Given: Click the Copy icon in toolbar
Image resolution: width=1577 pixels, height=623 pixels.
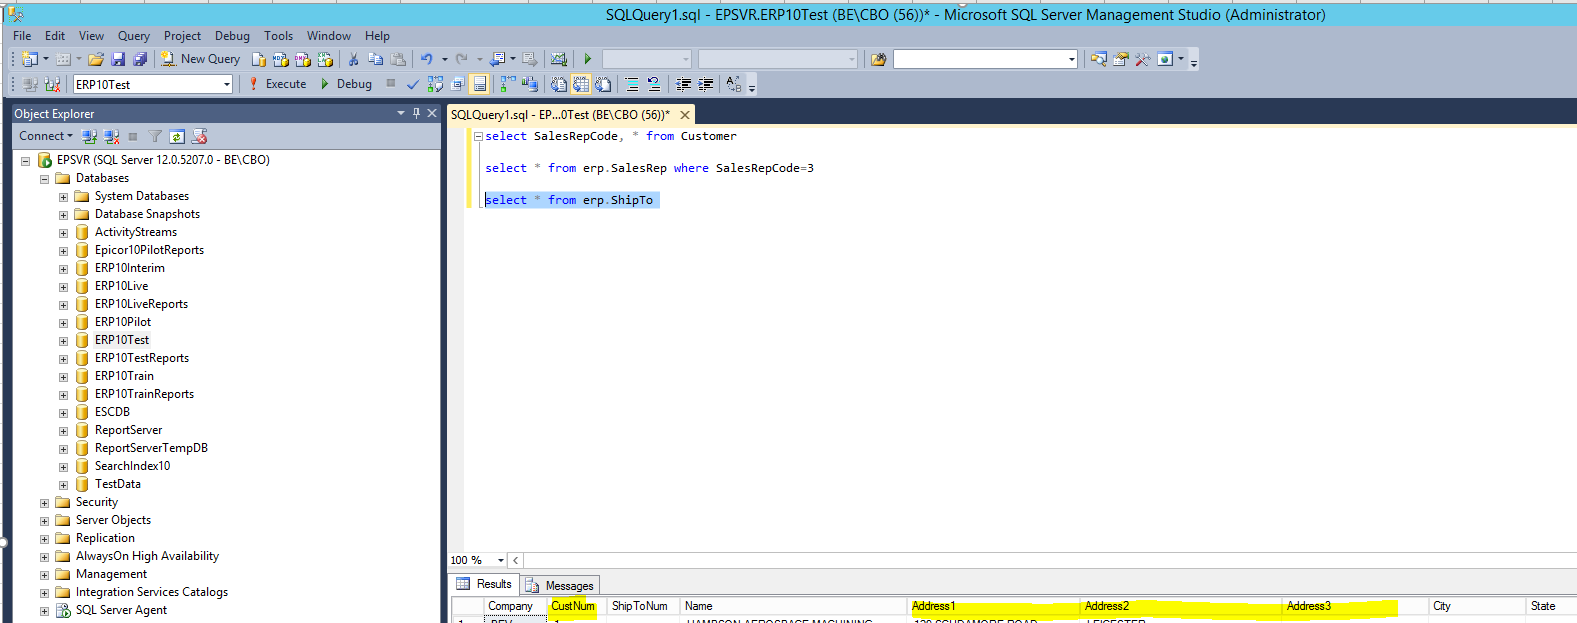Looking at the screenshot, I should [x=376, y=59].
